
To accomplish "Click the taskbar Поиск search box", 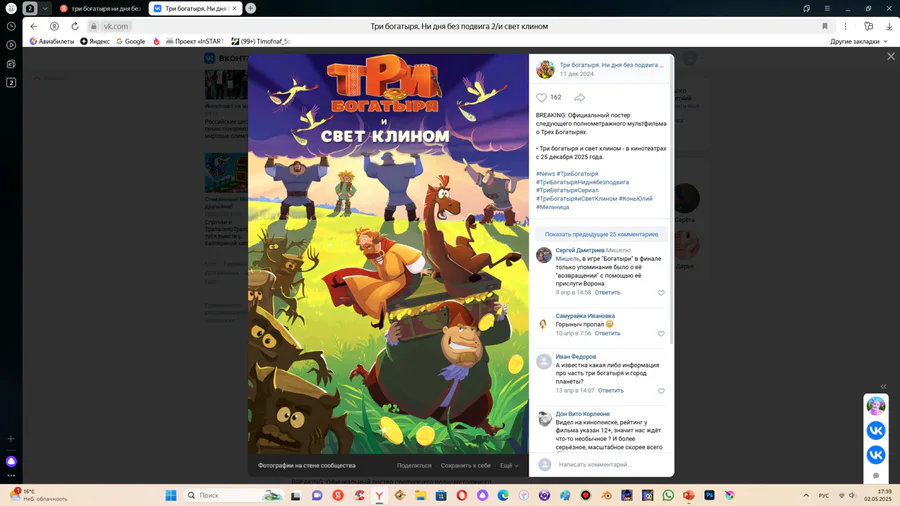I will point(234,495).
